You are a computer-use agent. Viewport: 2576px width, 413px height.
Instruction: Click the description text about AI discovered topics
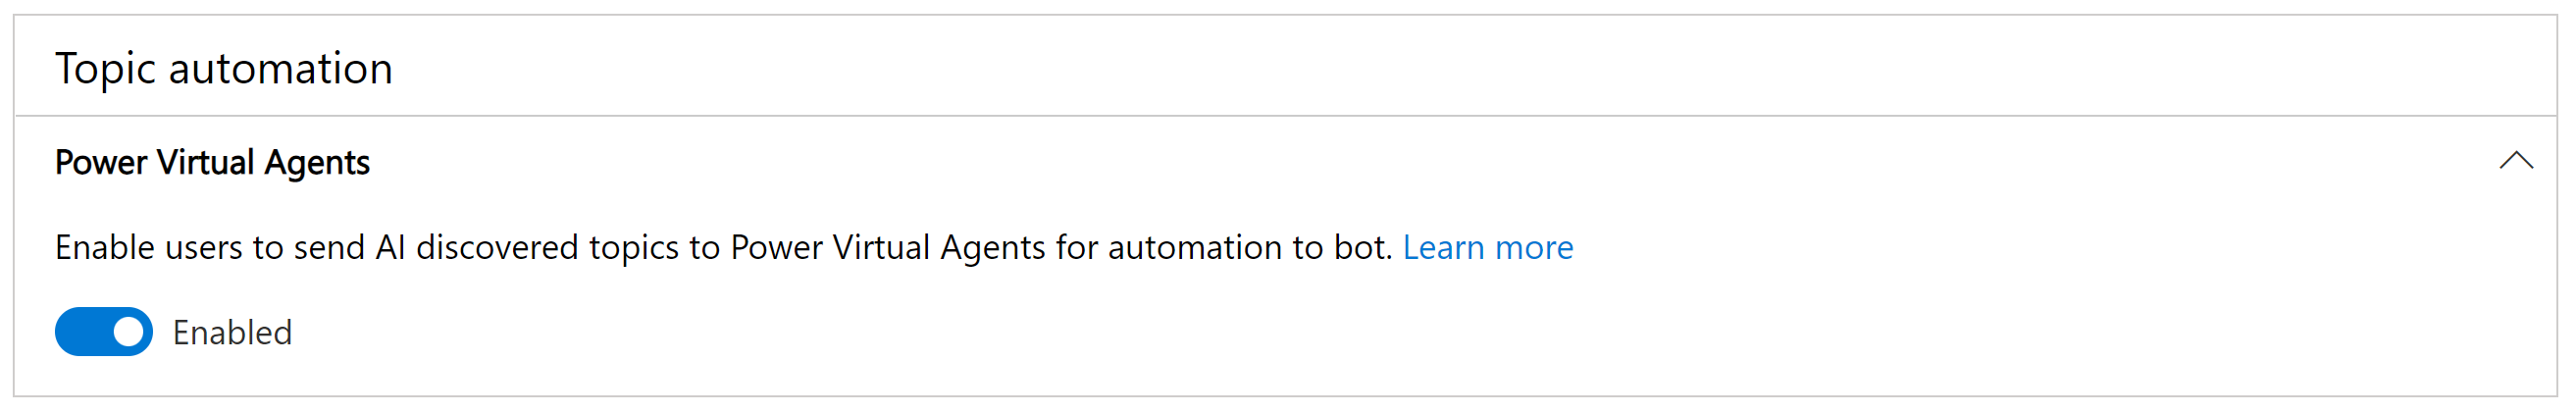pos(723,247)
